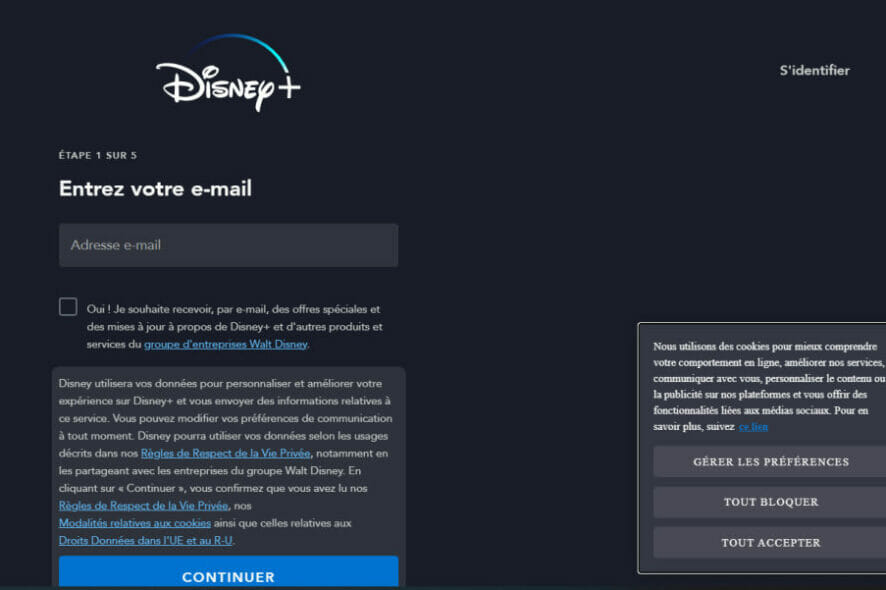886x590 pixels.
Task: Select TOUT BLOQUER to reject cookies
Action: click(771, 502)
